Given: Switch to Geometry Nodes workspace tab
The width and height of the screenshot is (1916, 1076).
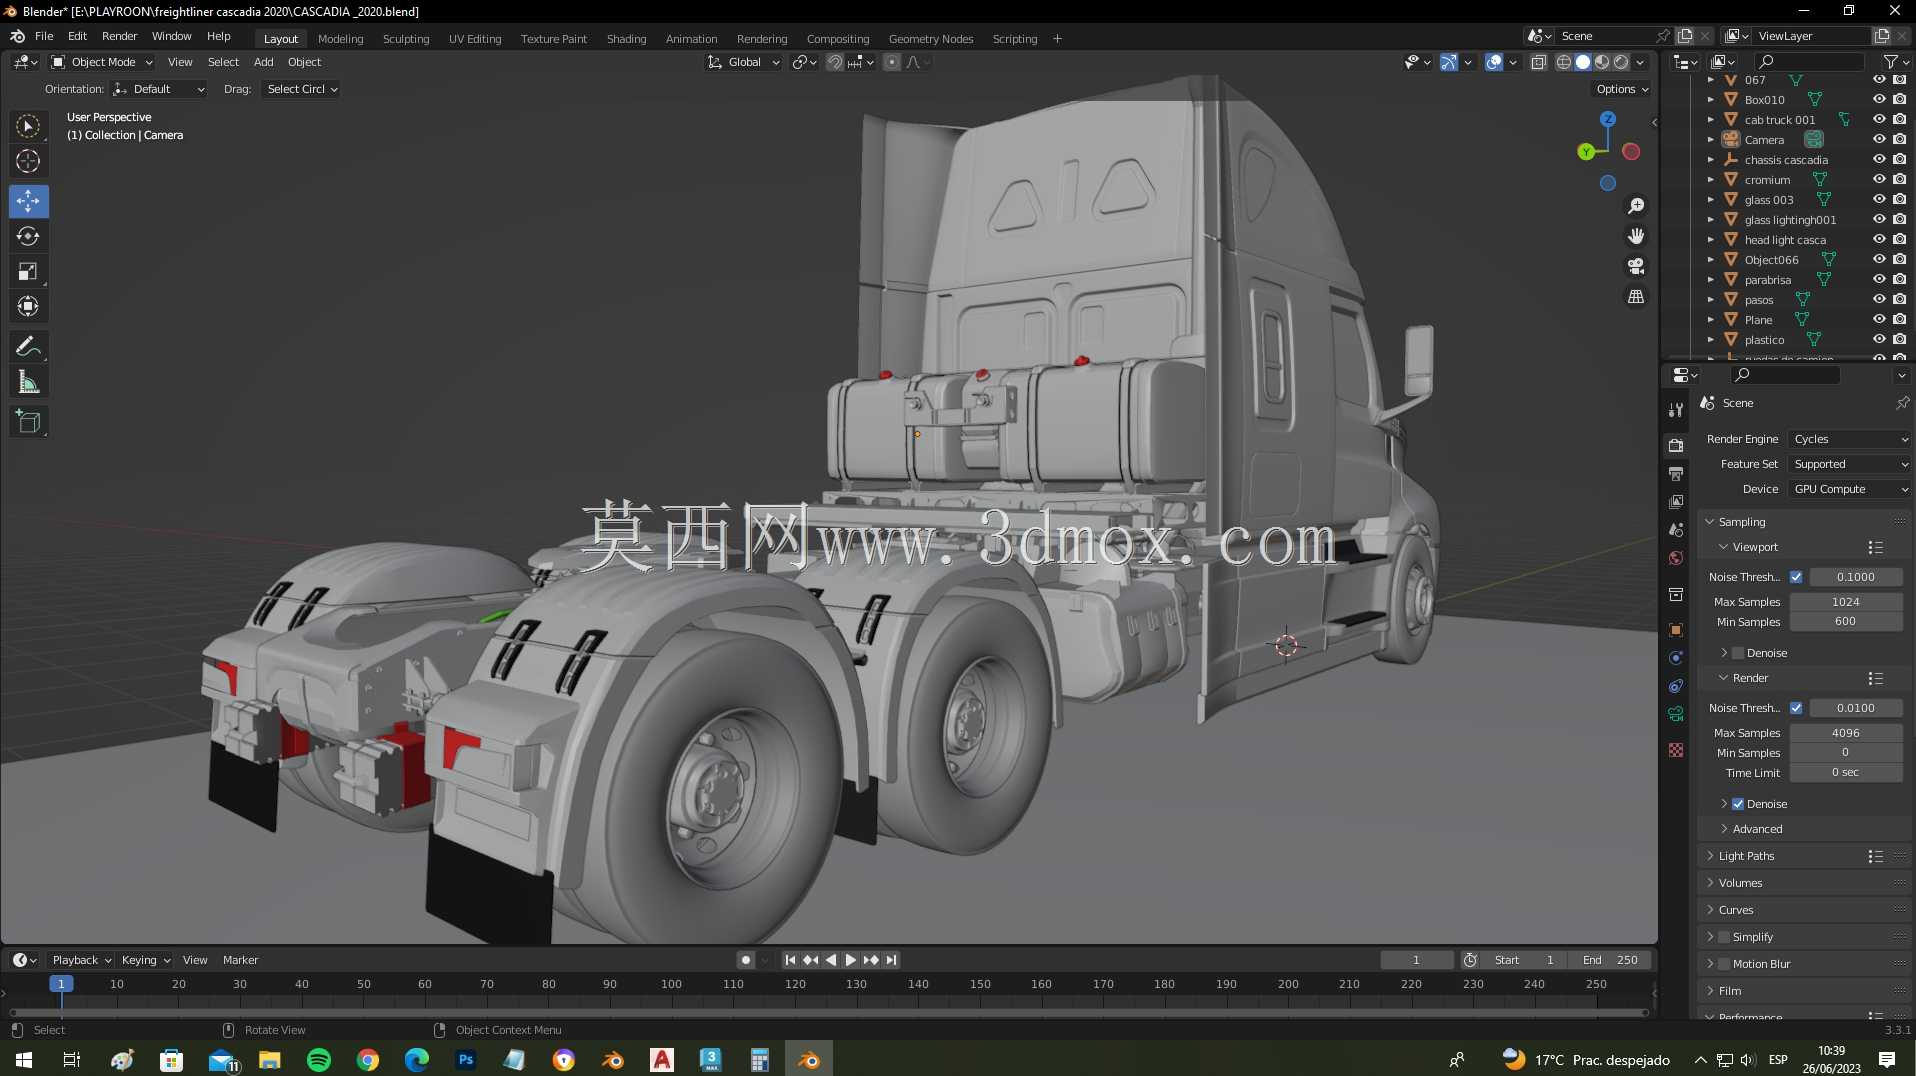Looking at the screenshot, I should (930, 39).
